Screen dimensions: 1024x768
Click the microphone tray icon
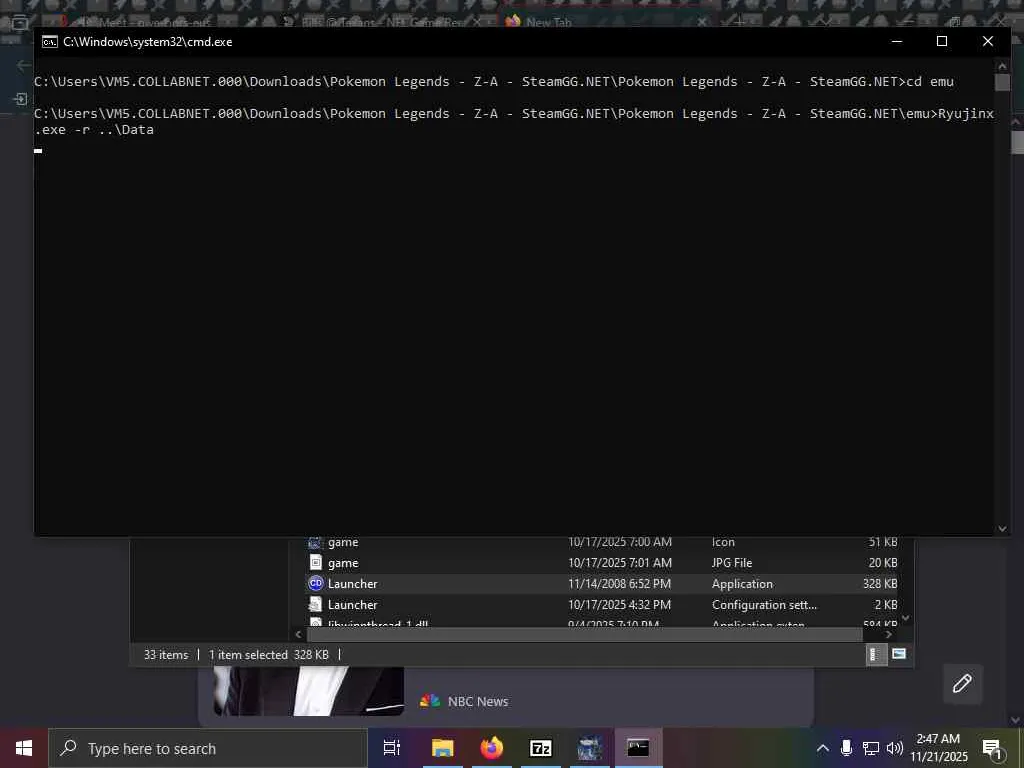pos(846,748)
